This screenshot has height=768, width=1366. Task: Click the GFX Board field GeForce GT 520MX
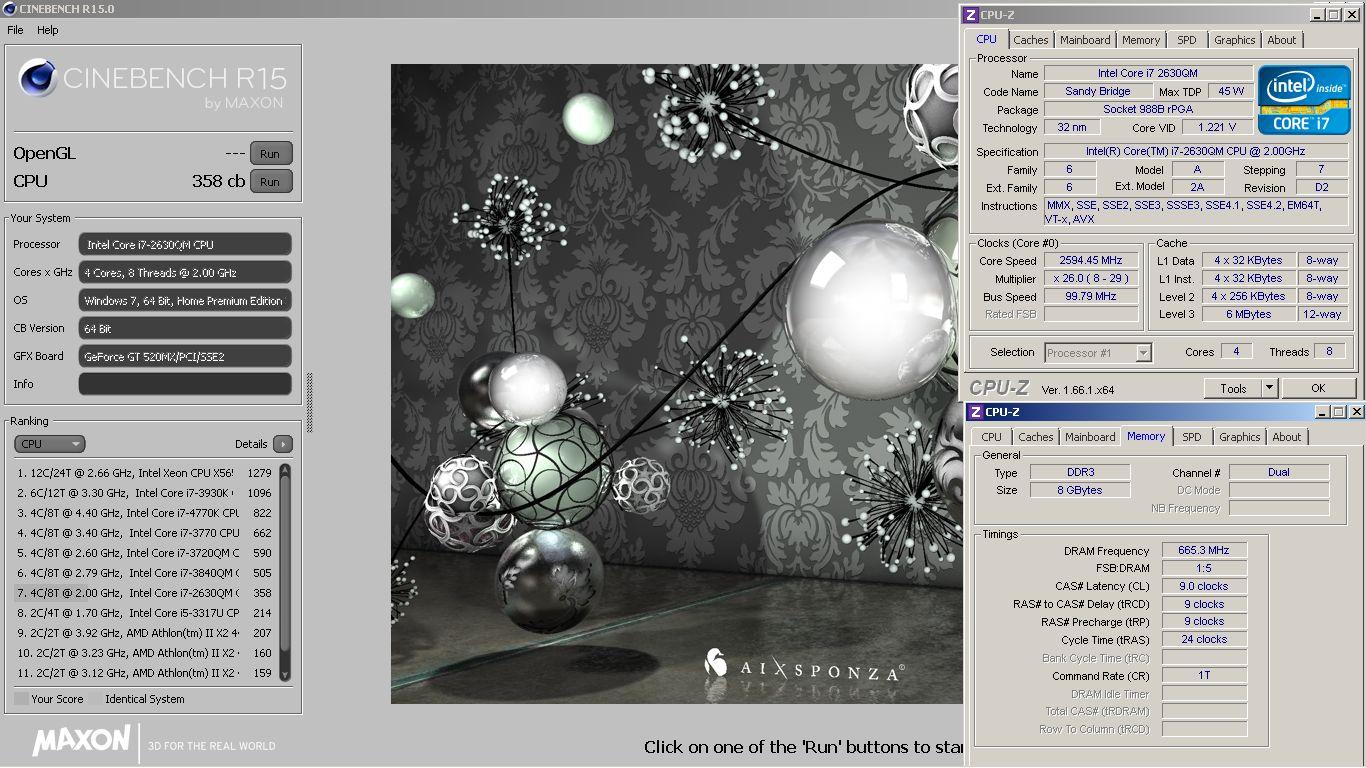point(185,356)
